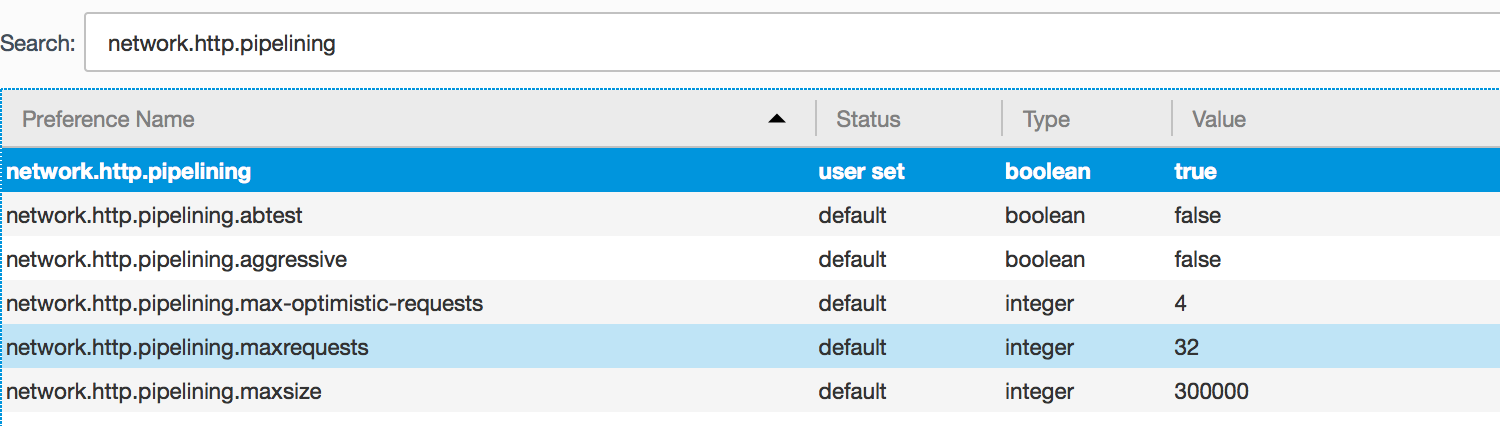The width and height of the screenshot is (1500, 426).
Task: Sort by Type column header
Action: 1046,120
